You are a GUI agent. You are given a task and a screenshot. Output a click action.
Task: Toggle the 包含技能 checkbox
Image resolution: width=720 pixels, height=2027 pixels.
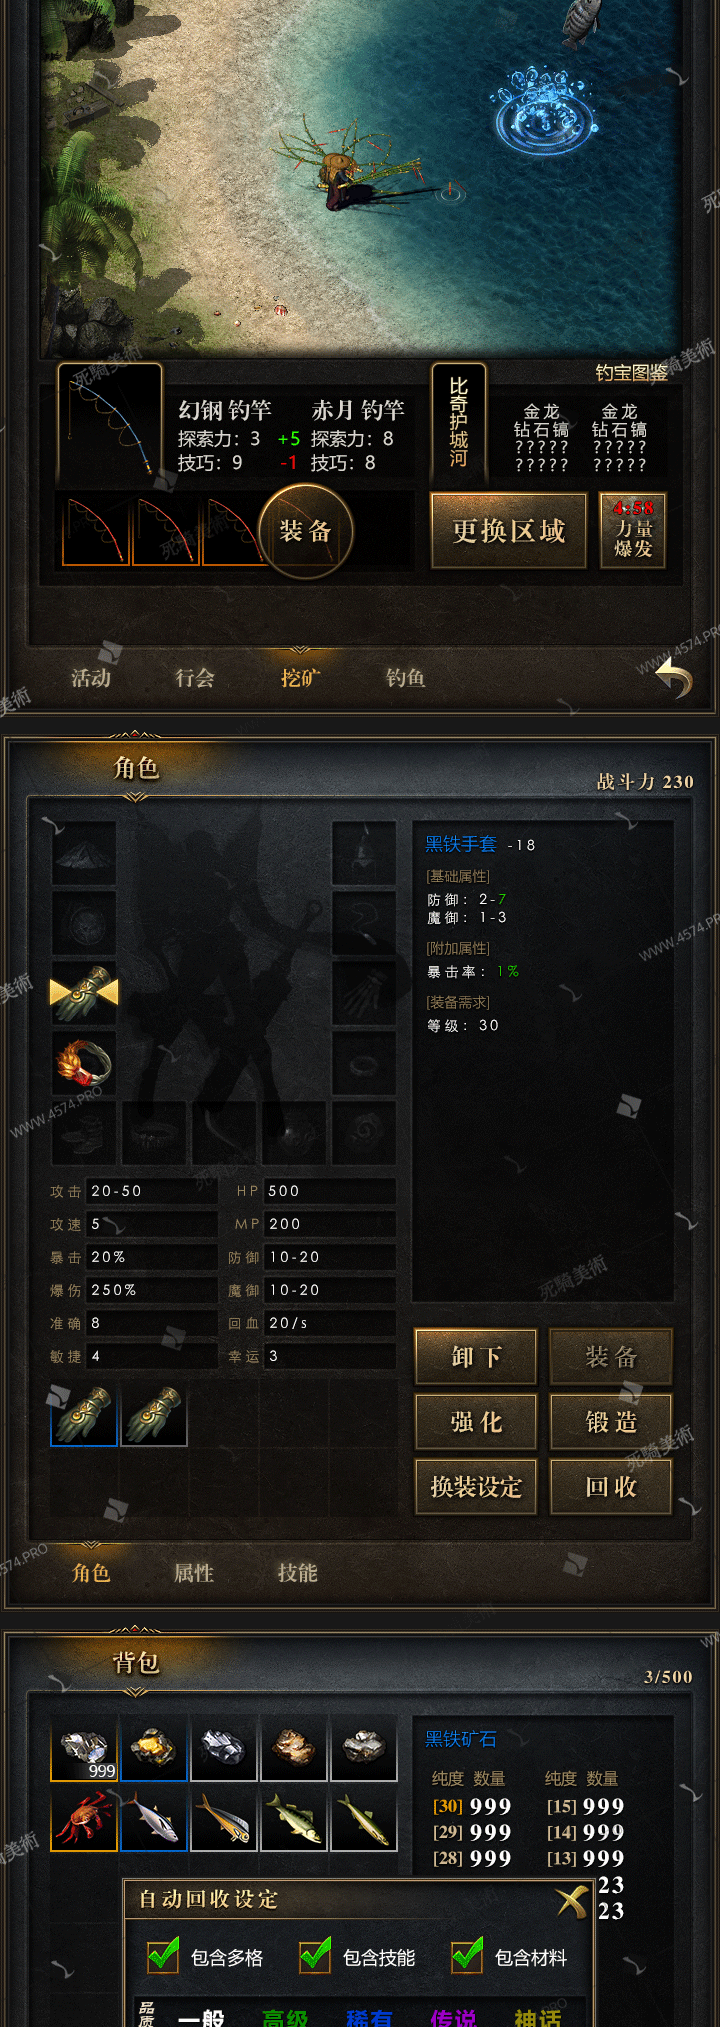[x=315, y=1955]
